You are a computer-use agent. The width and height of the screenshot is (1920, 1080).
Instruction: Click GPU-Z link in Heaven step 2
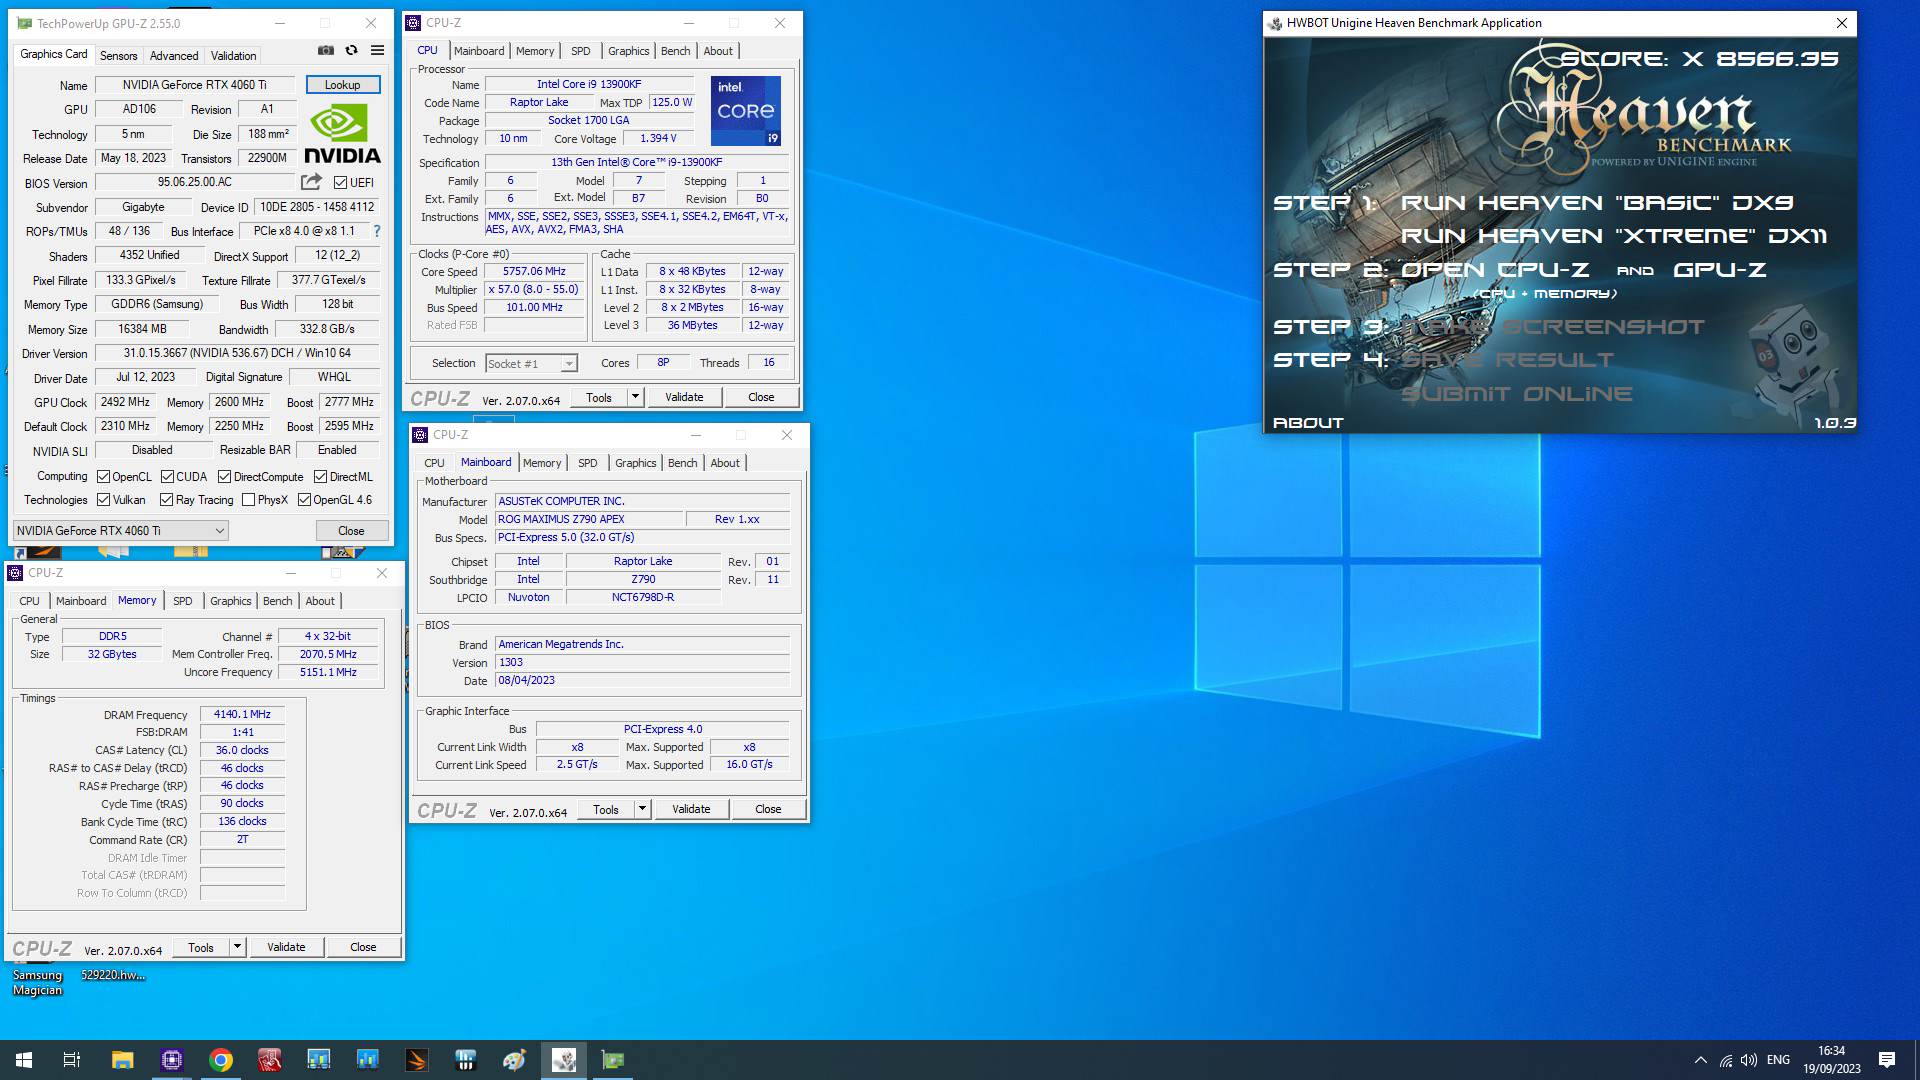[1720, 270]
